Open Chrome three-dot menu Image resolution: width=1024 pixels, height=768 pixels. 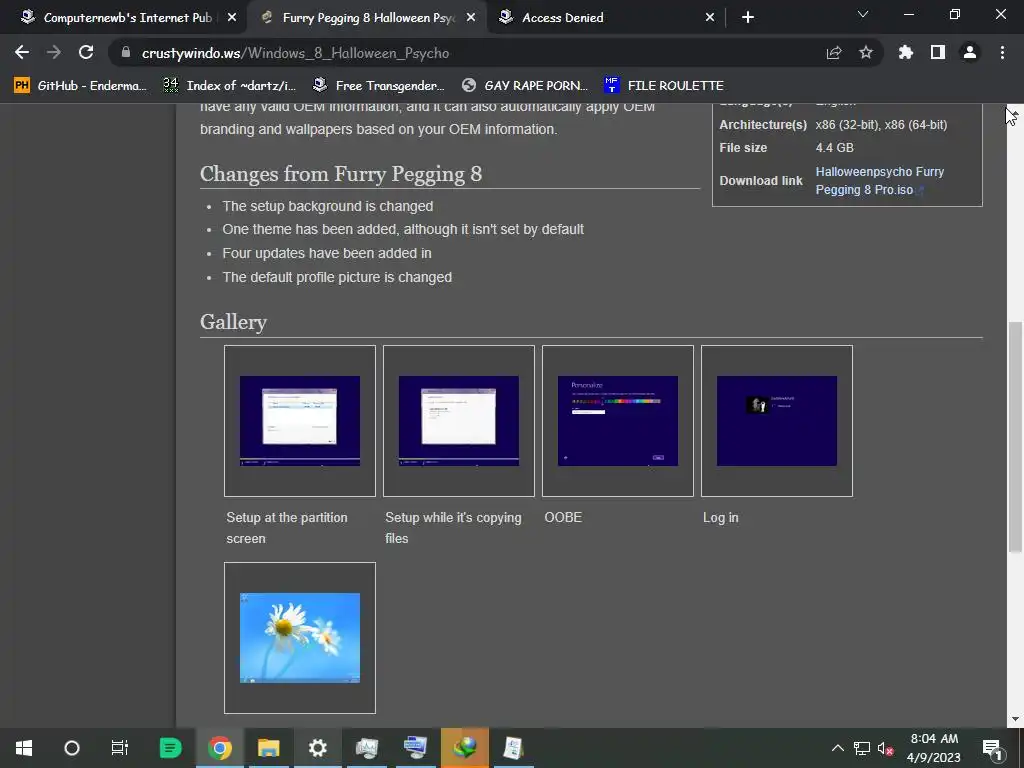point(1002,53)
